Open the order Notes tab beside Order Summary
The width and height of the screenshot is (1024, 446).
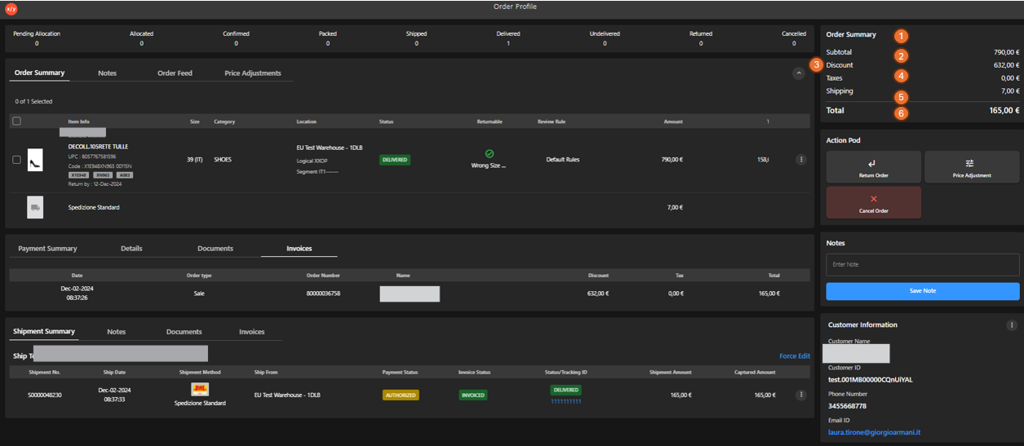tap(107, 73)
